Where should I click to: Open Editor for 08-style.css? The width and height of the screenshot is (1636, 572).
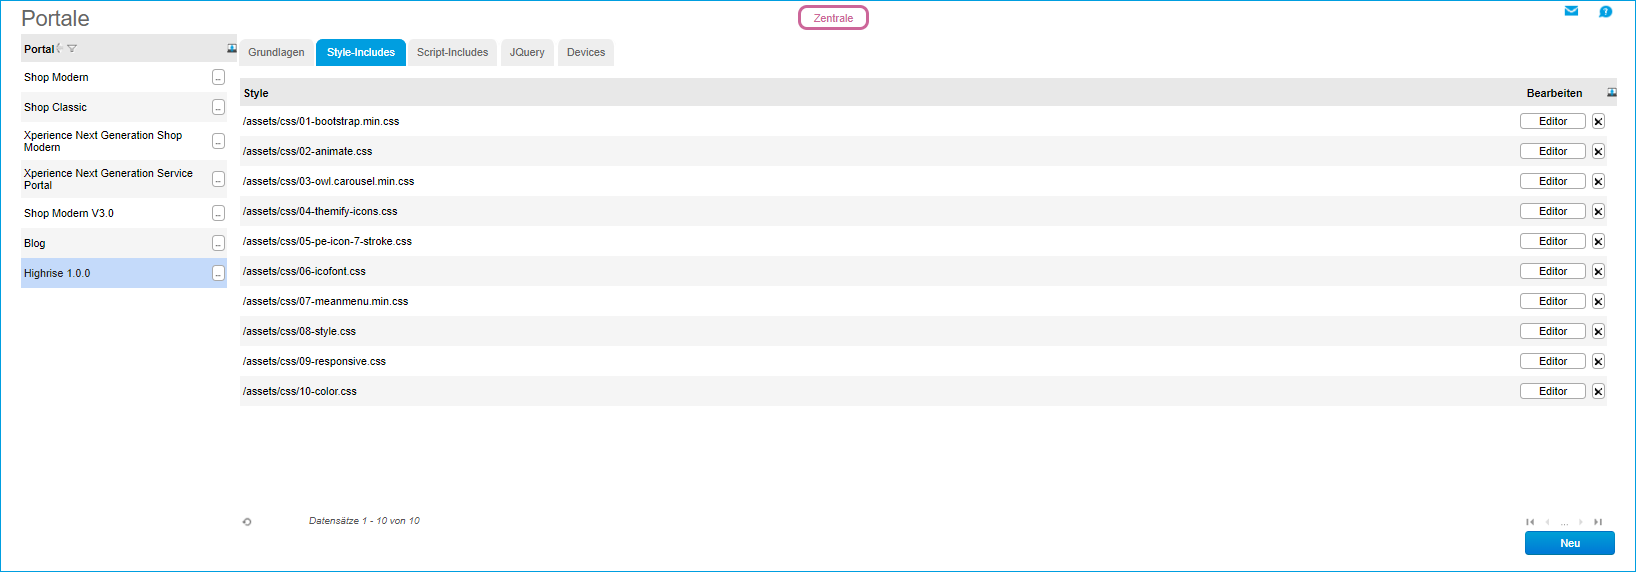(1553, 331)
